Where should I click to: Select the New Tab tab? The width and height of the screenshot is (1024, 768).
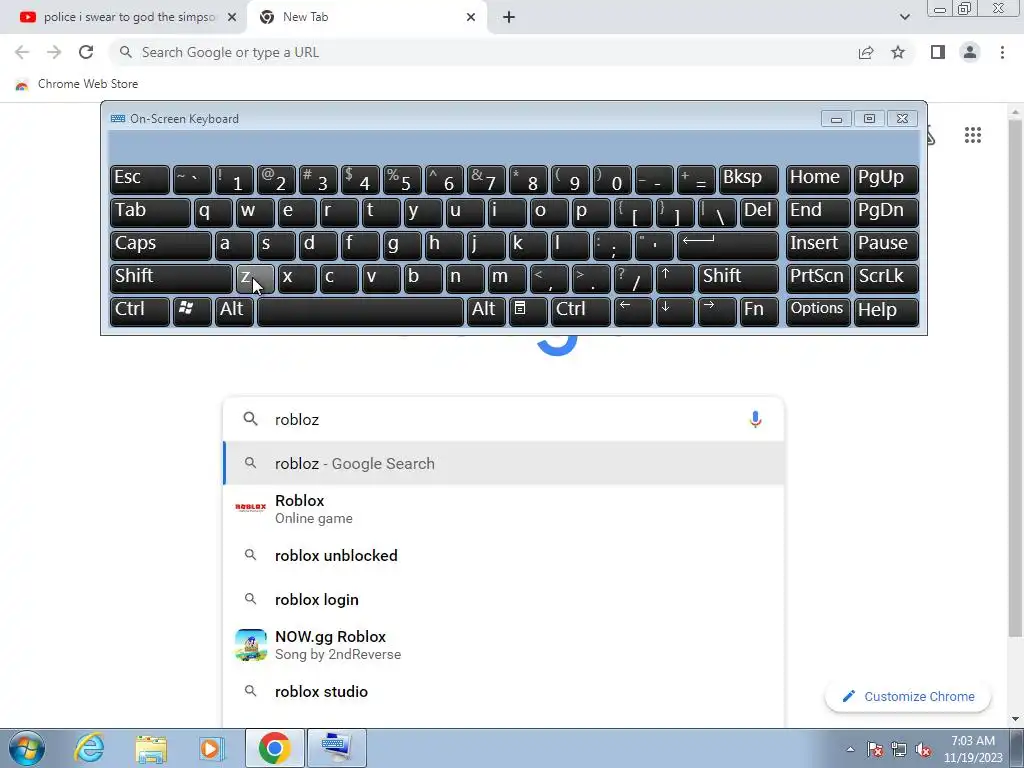366,18
